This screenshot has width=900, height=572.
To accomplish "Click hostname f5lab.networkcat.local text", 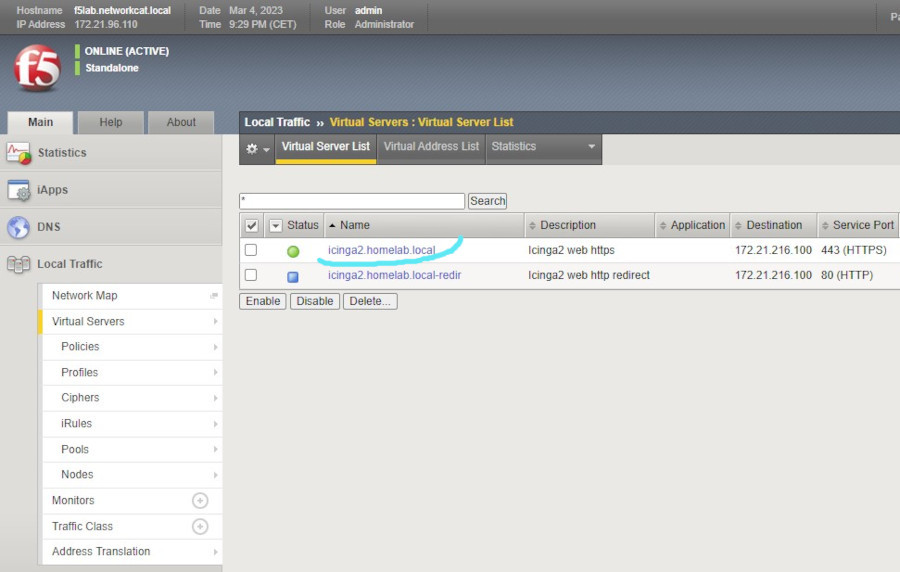I will pos(122,10).
